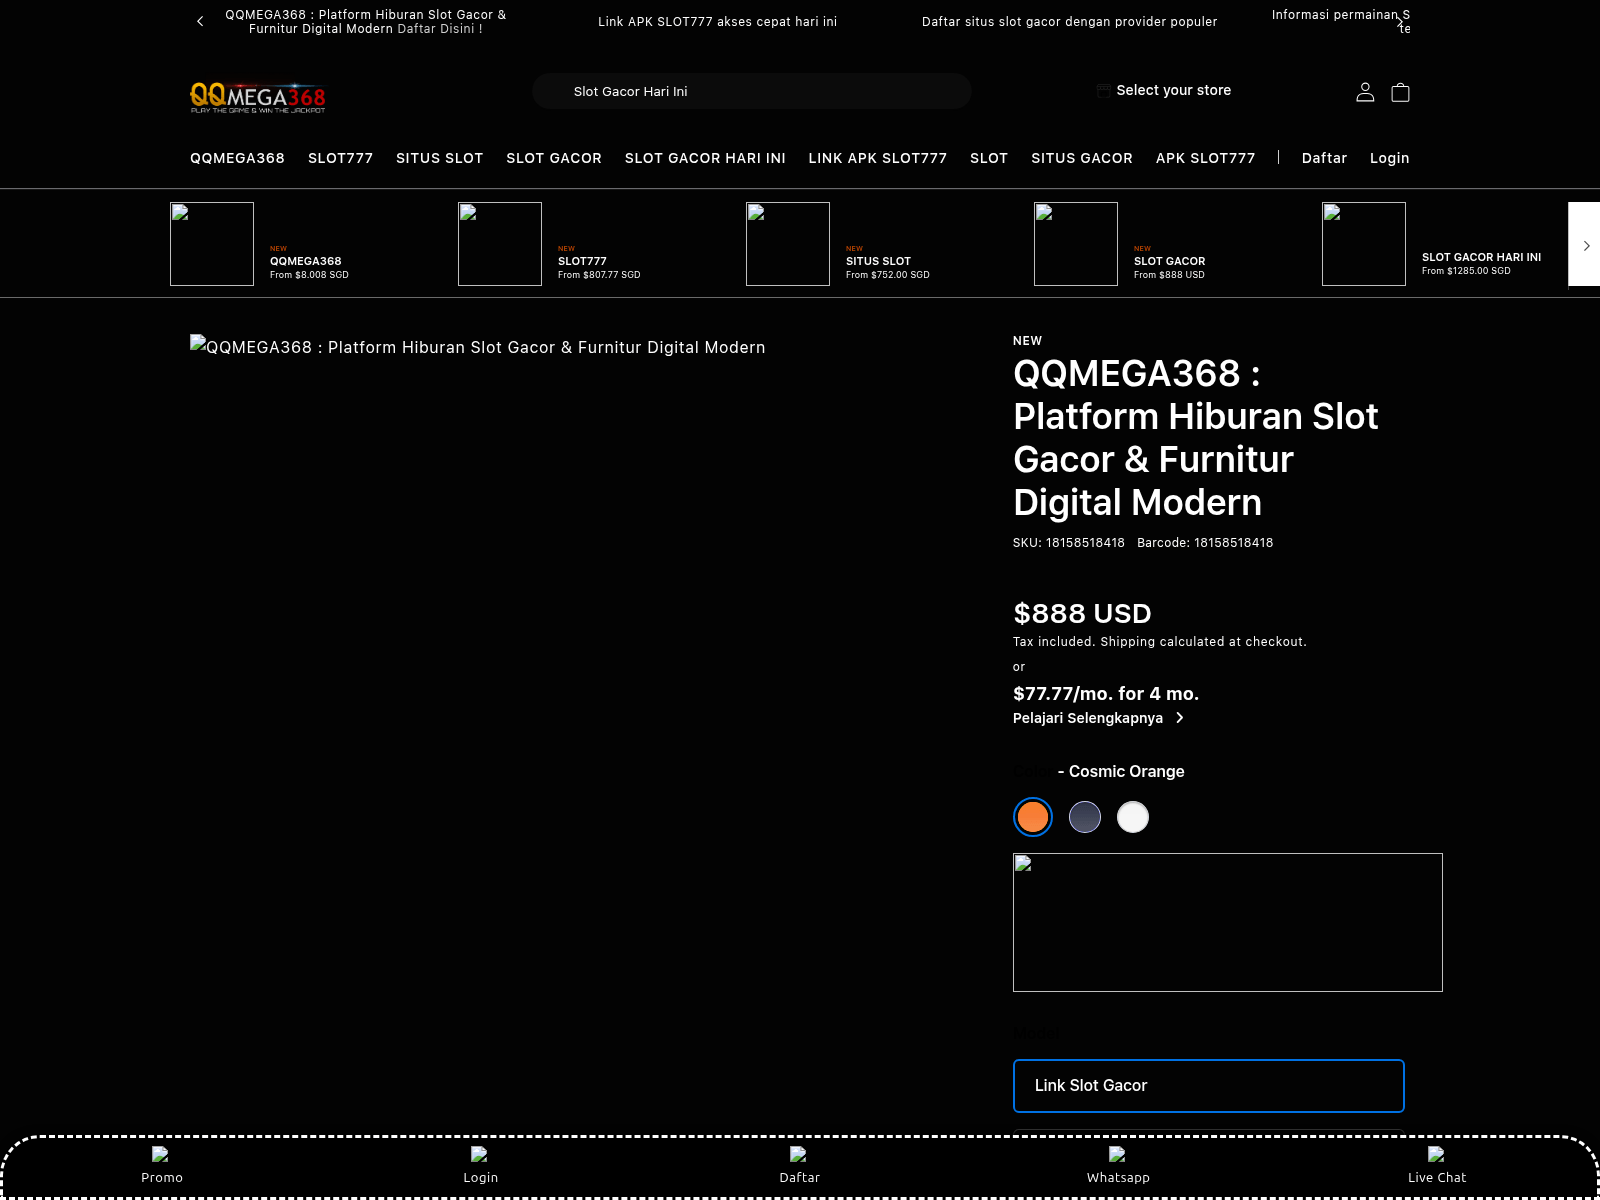
Task: Click the main QQMEGA368 product image
Action: coord(478,347)
